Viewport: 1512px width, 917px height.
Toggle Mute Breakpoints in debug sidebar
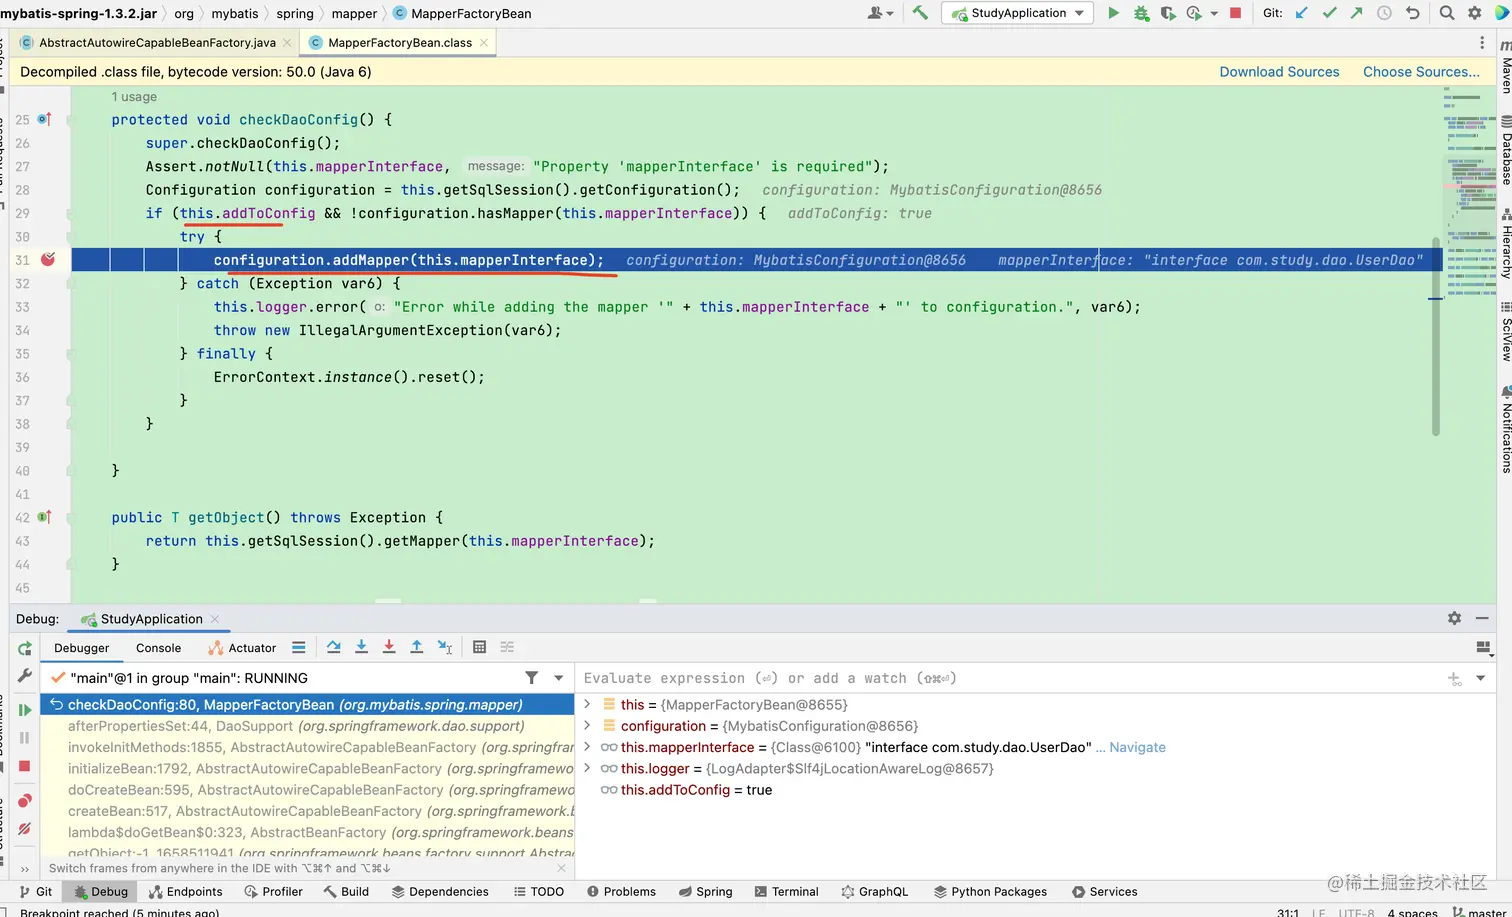point(25,828)
